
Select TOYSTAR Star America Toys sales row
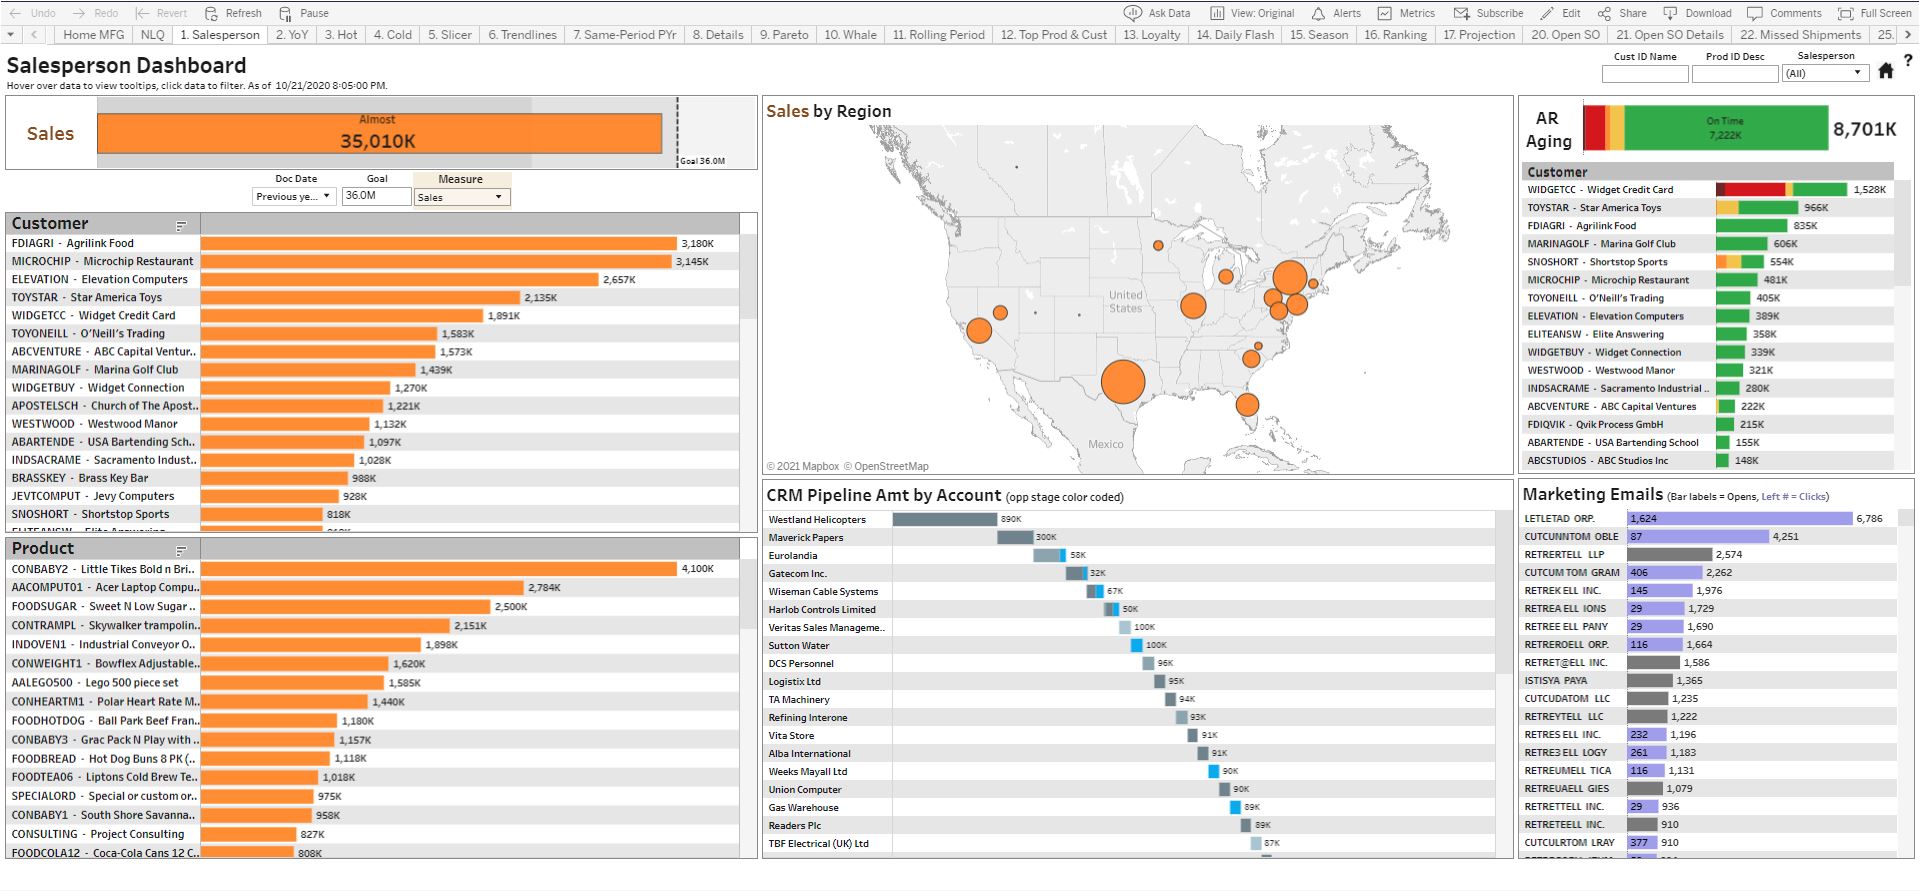coord(374,297)
